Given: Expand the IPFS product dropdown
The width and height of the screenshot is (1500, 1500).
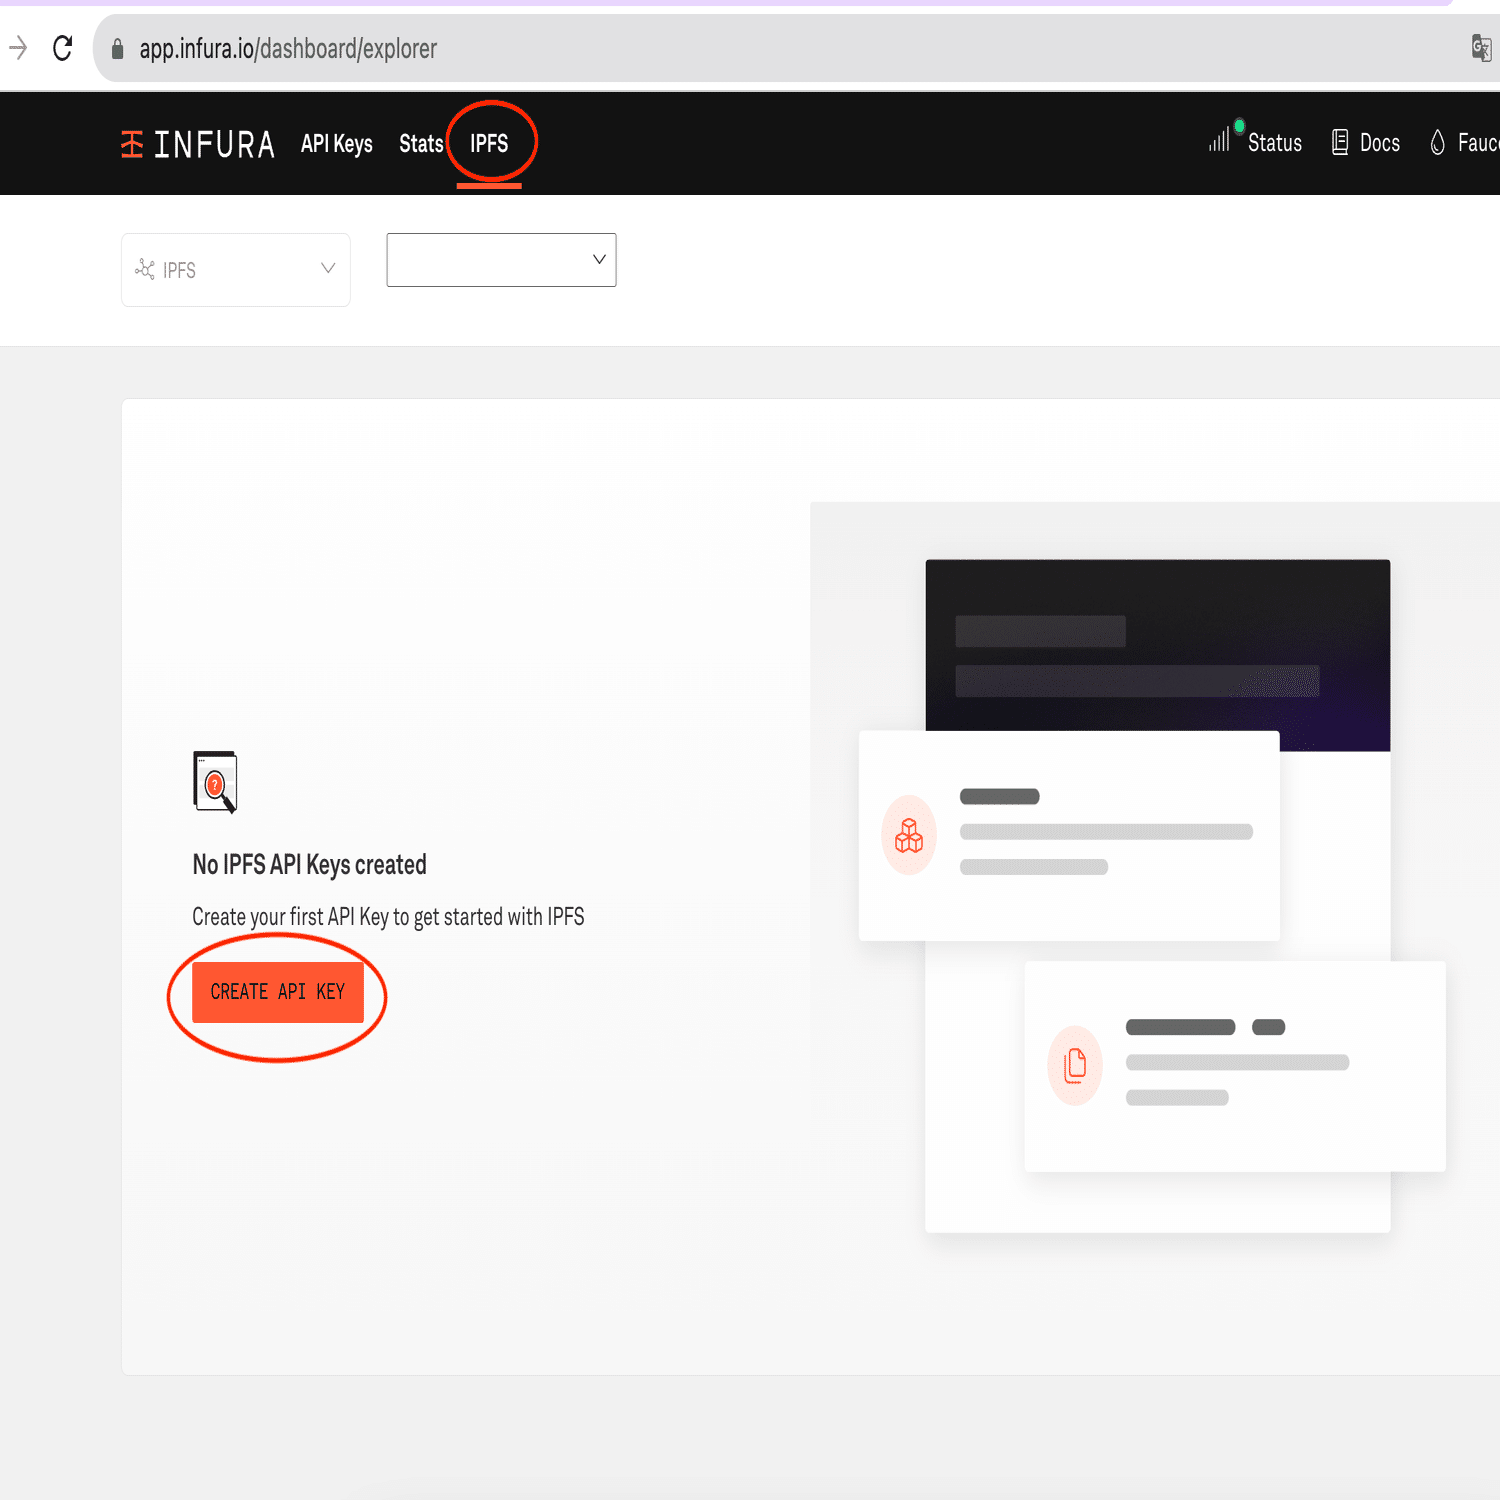Looking at the screenshot, I should click(x=236, y=270).
